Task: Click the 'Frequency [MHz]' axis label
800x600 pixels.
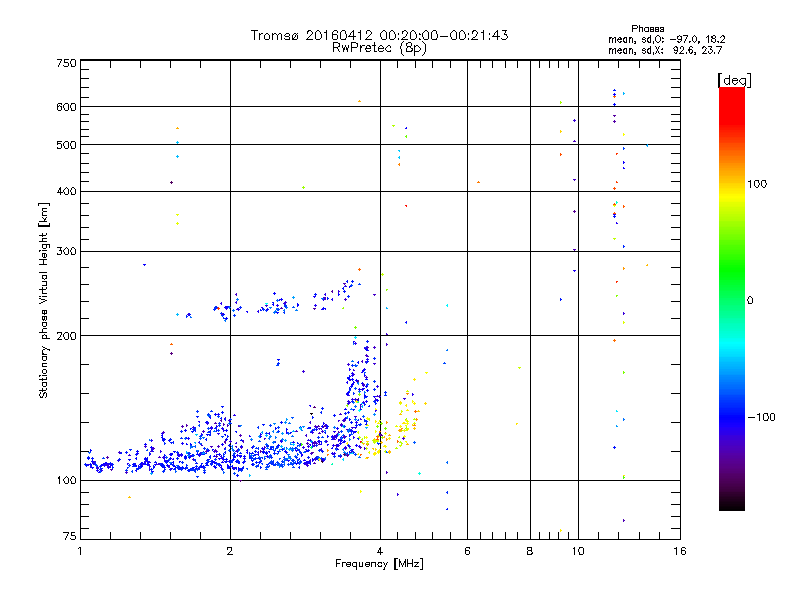Action: click(379, 564)
